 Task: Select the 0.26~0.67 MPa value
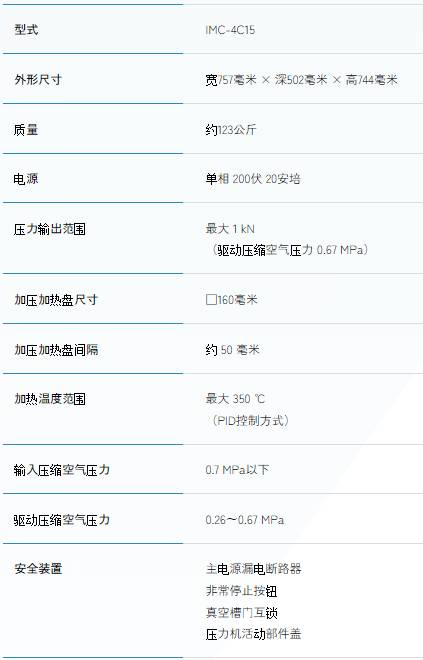tap(245, 519)
